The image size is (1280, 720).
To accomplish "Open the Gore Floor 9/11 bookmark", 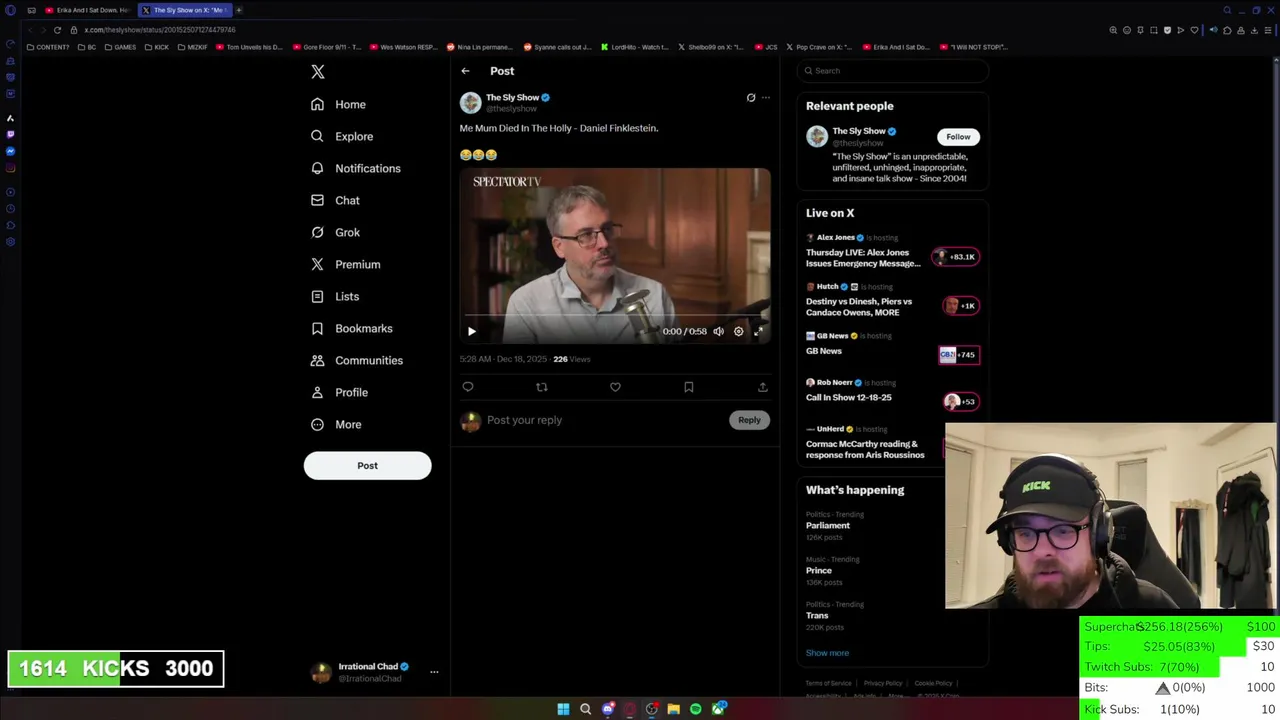I will point(326,47).
